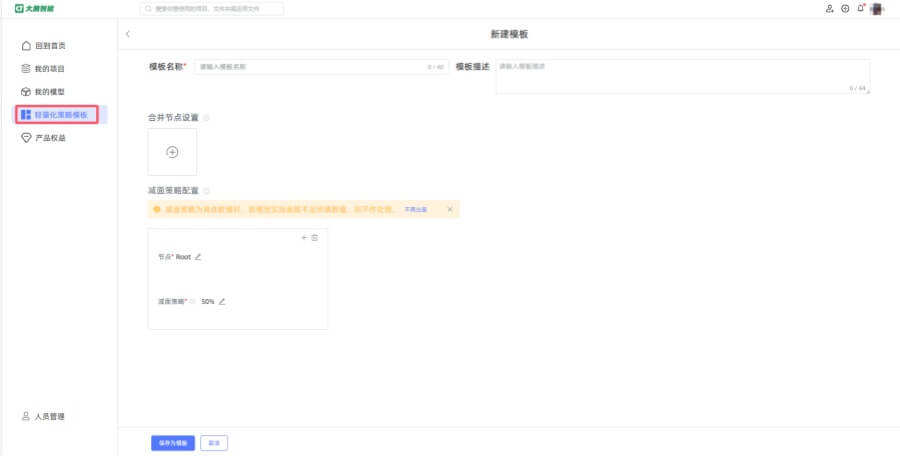Open the notification bell
900x456 pixels.
coord(860,8)
